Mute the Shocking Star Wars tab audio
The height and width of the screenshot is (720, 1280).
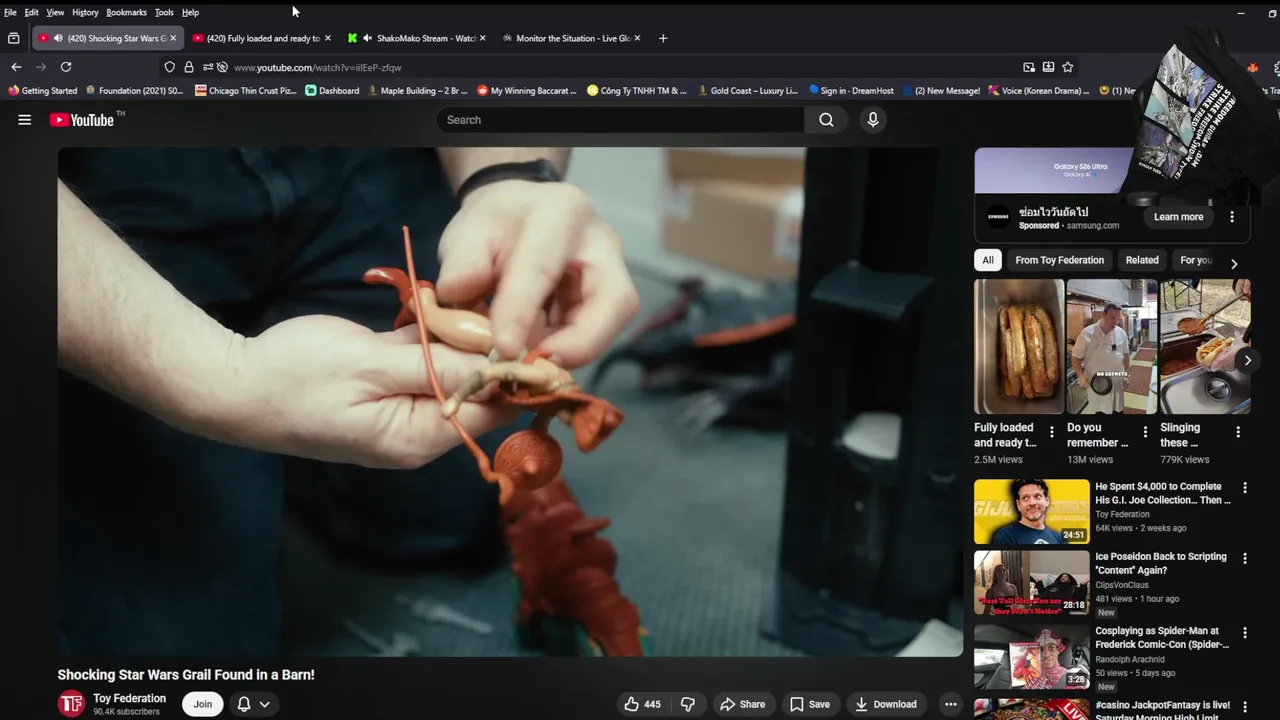[x=58, y=38]
